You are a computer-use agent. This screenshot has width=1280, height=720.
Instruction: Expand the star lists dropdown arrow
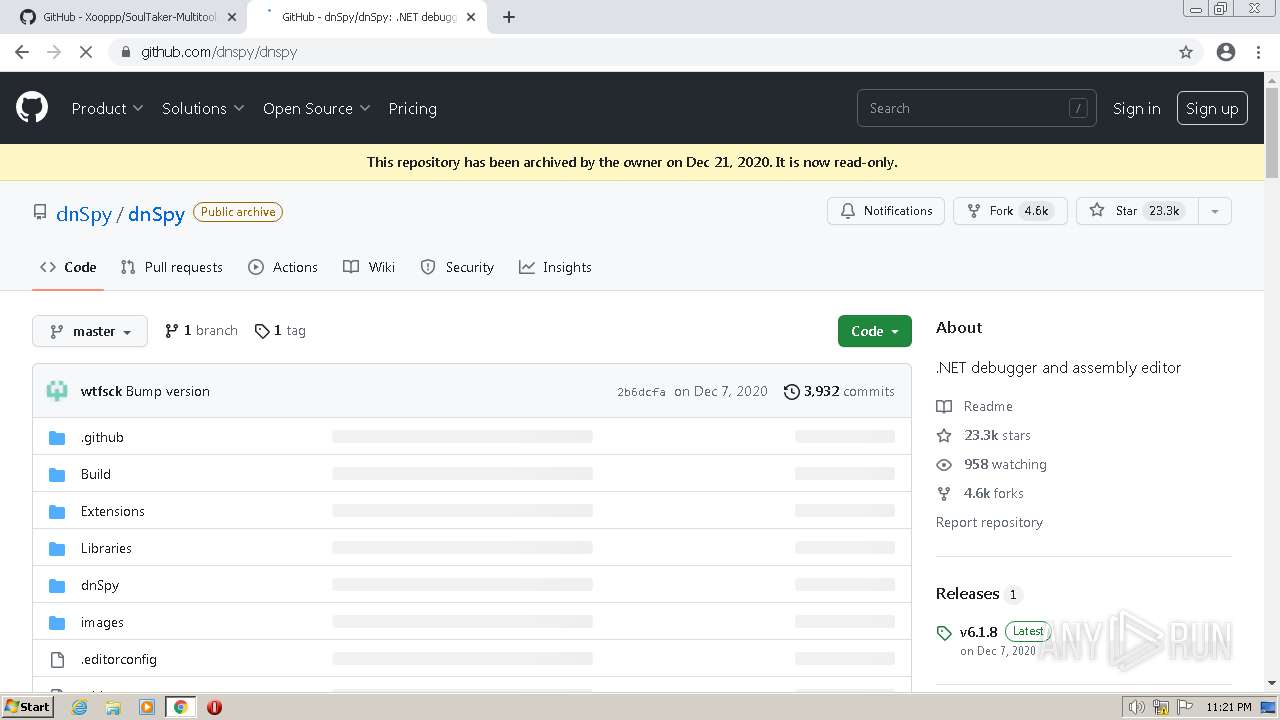[1215, 211]
